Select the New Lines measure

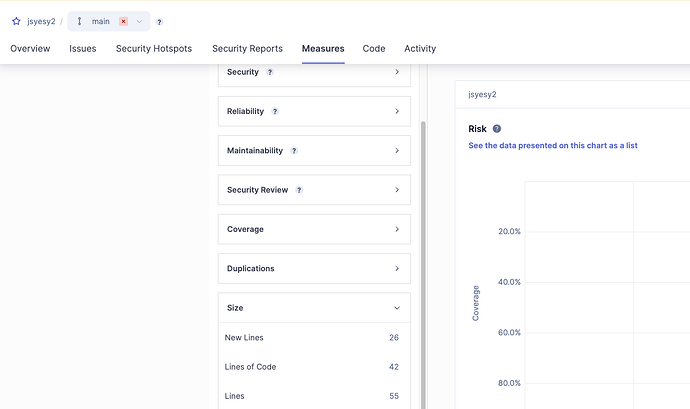(x=314, y=338)
